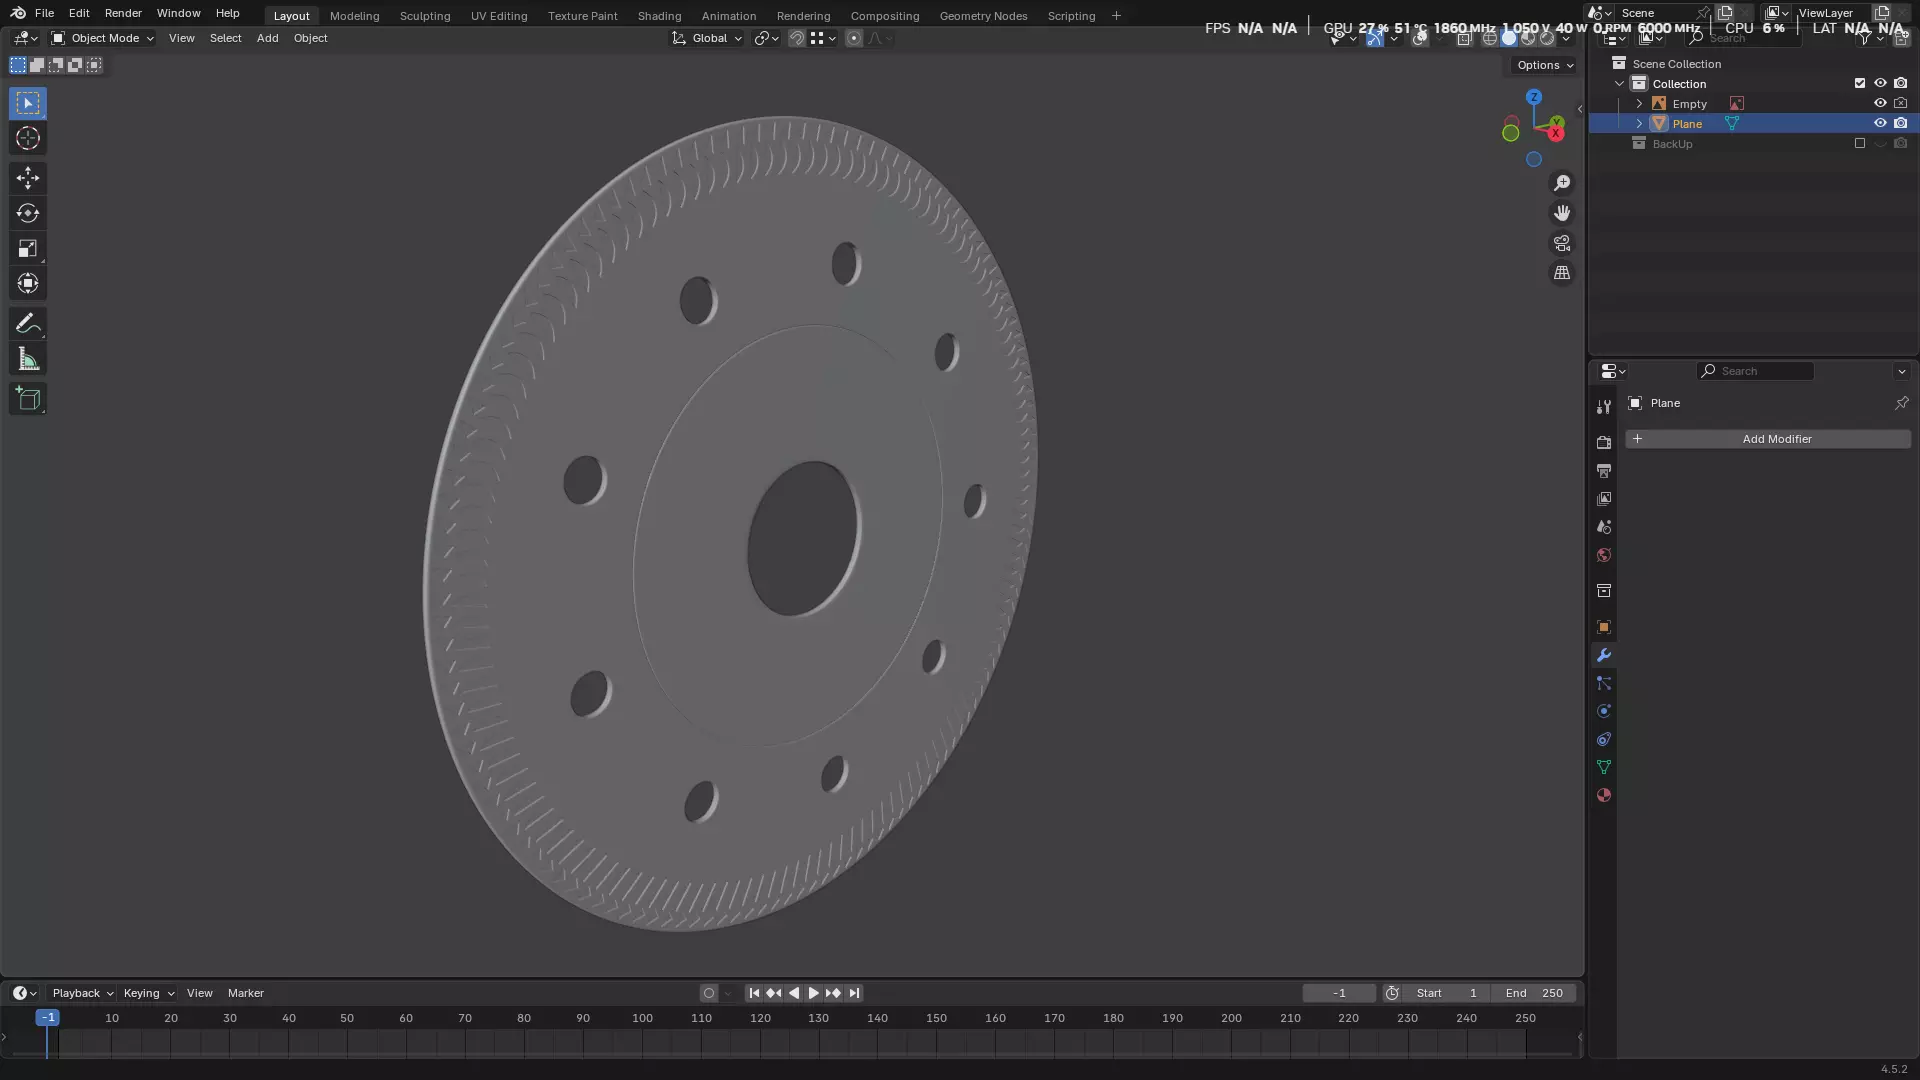The image size is (1920, 1080).
Task: Select the Scale tool
Action: [28, 248]
